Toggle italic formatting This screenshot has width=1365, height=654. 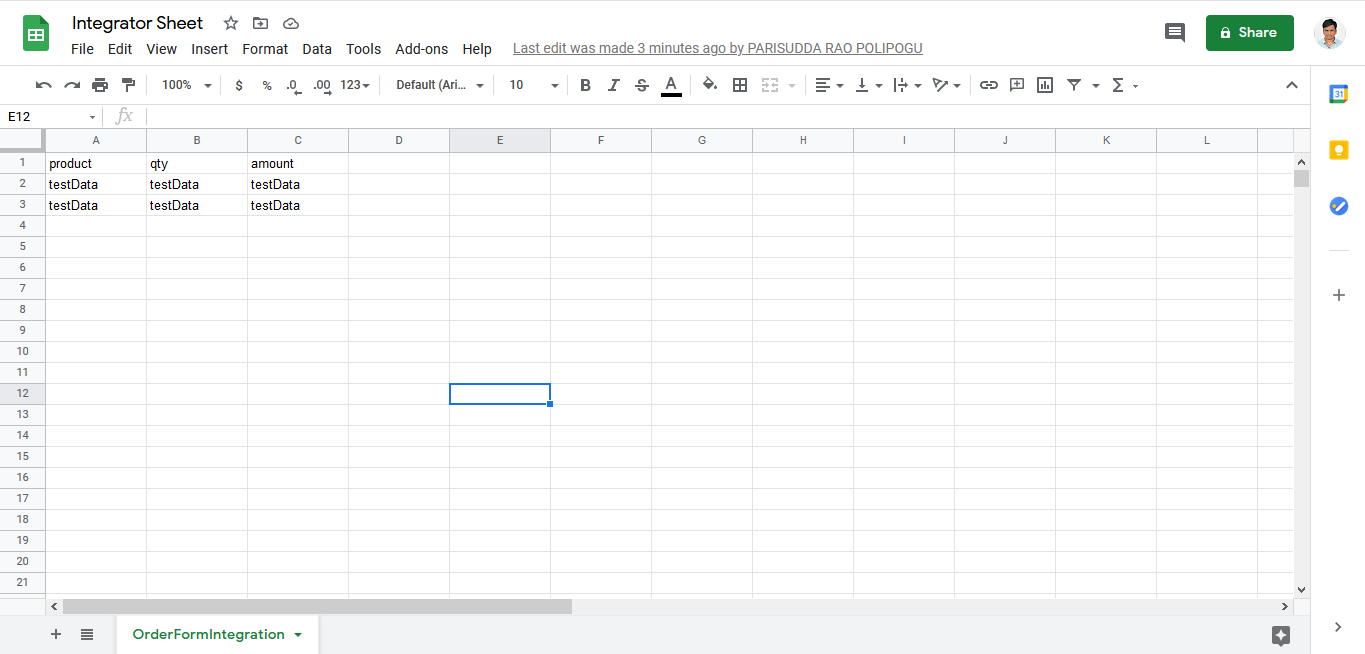pos(613,85)
